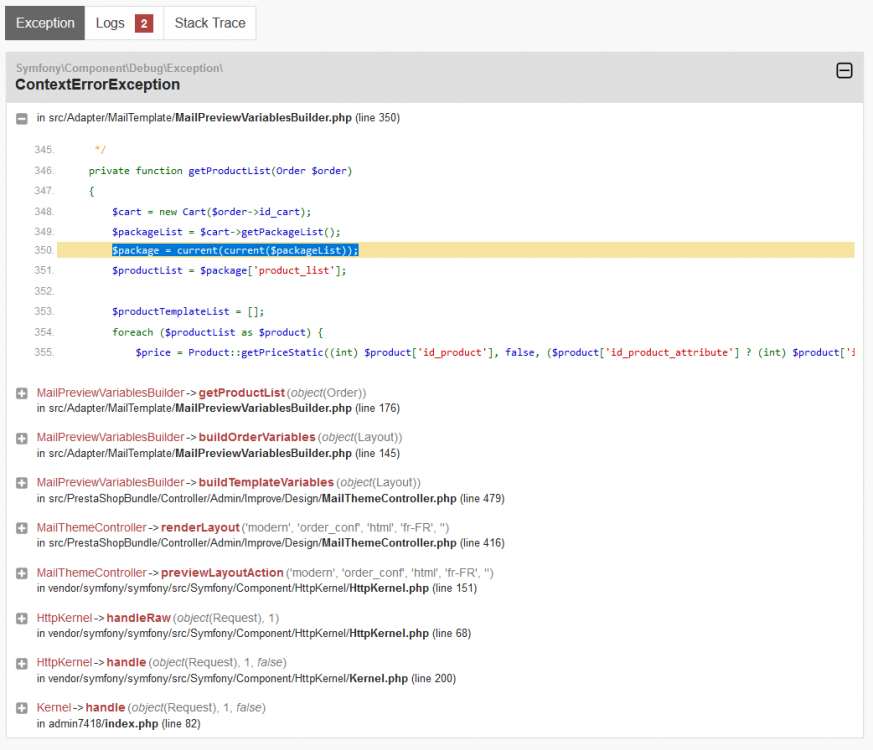Expand the HttpKernel handle trace entry

click(22, 663)
